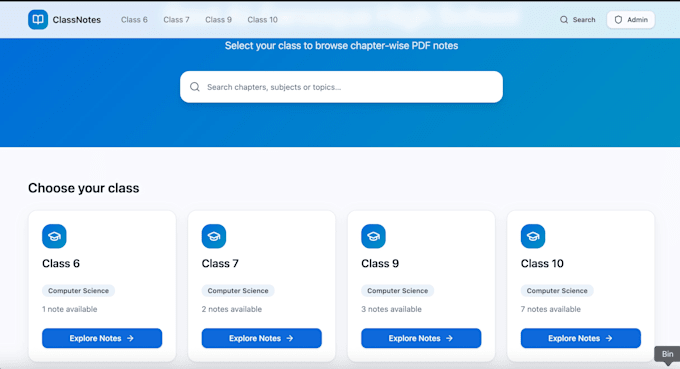
Task: Click the Bin tooltip label at bottom right
Action: click(667, 354)
